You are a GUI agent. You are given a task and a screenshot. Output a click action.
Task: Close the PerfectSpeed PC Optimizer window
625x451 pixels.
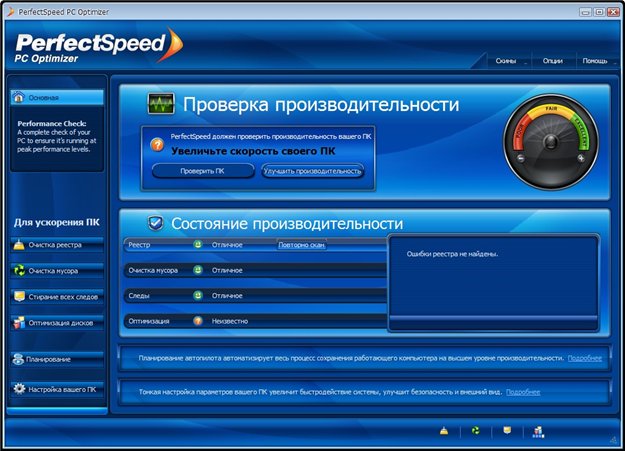(x=613, y=12)
